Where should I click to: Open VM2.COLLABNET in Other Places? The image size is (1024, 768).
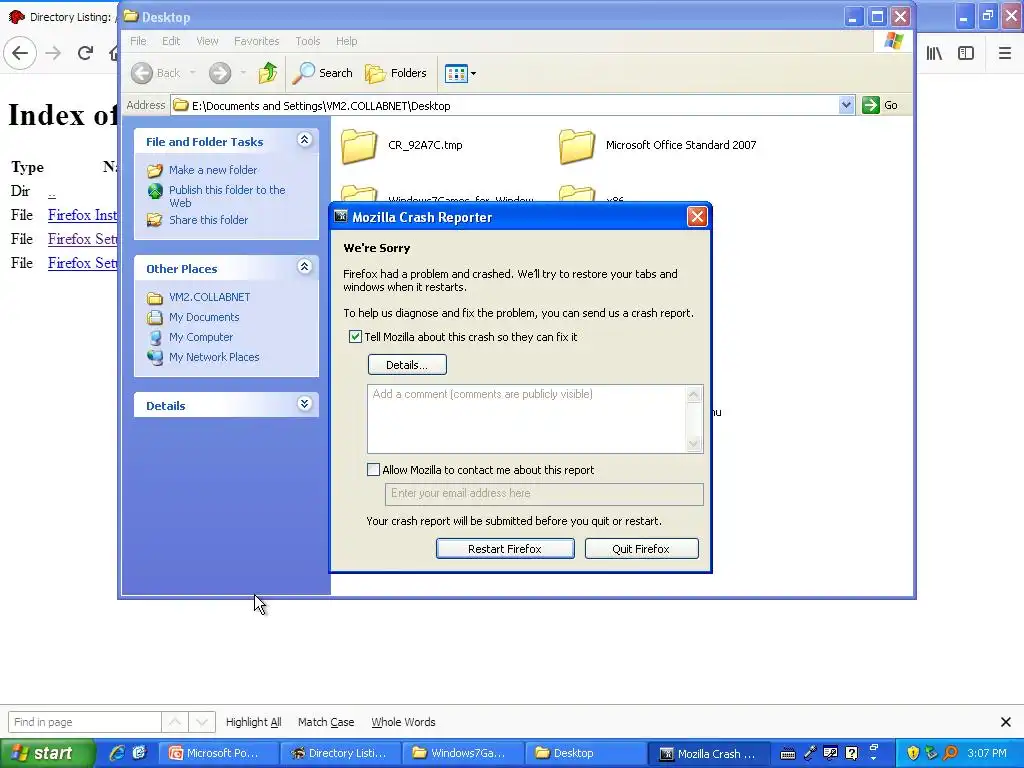210,297
